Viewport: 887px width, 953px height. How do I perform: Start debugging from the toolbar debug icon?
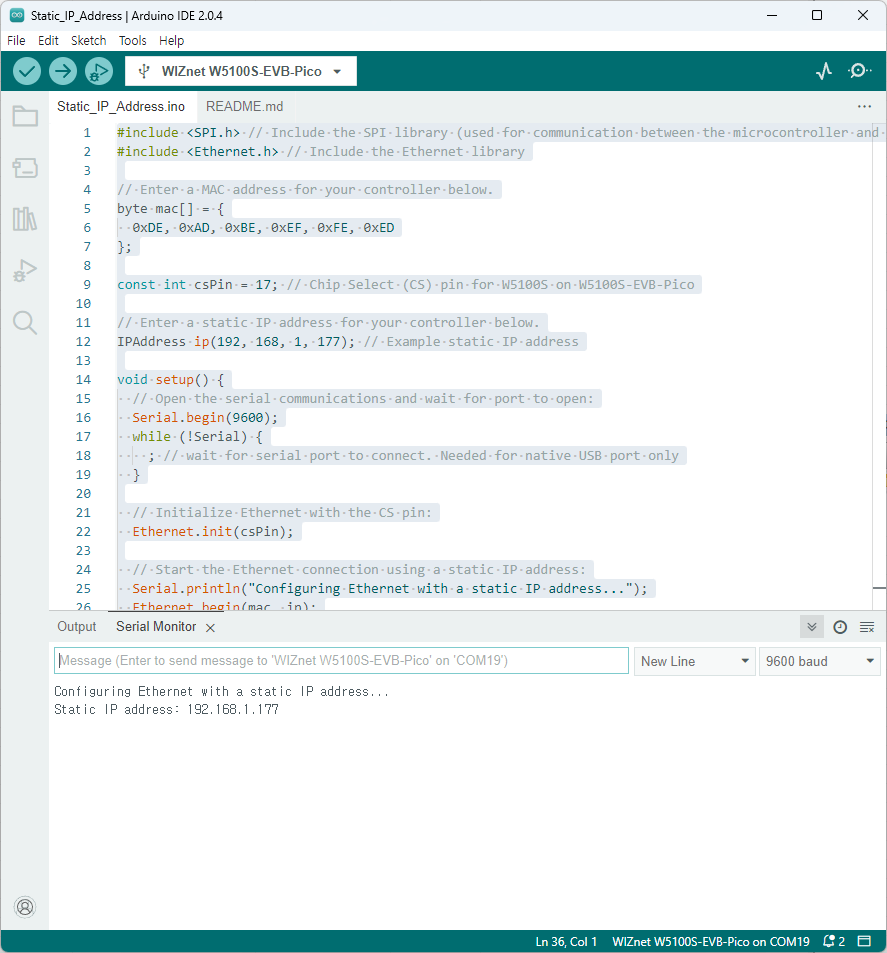click(x=98, y=70)
